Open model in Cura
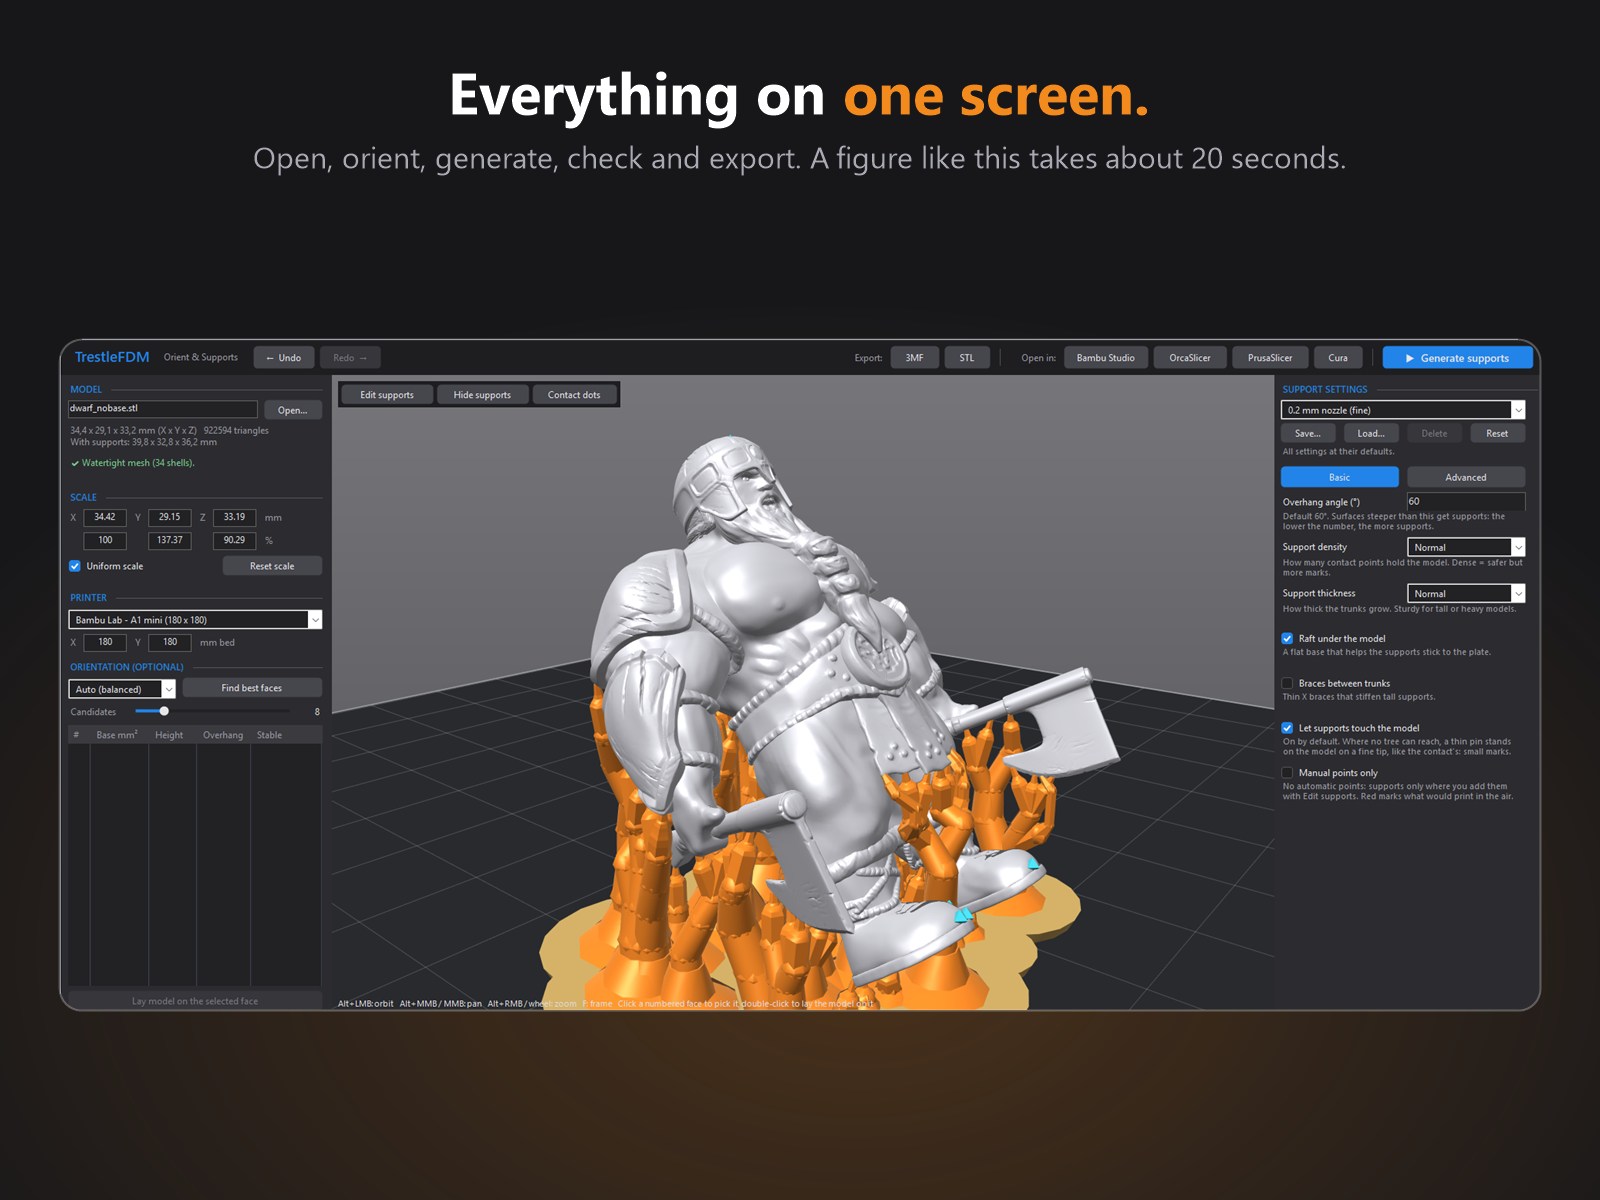This screenshot has height=1200, width=1600. [x=1338, y=358]
